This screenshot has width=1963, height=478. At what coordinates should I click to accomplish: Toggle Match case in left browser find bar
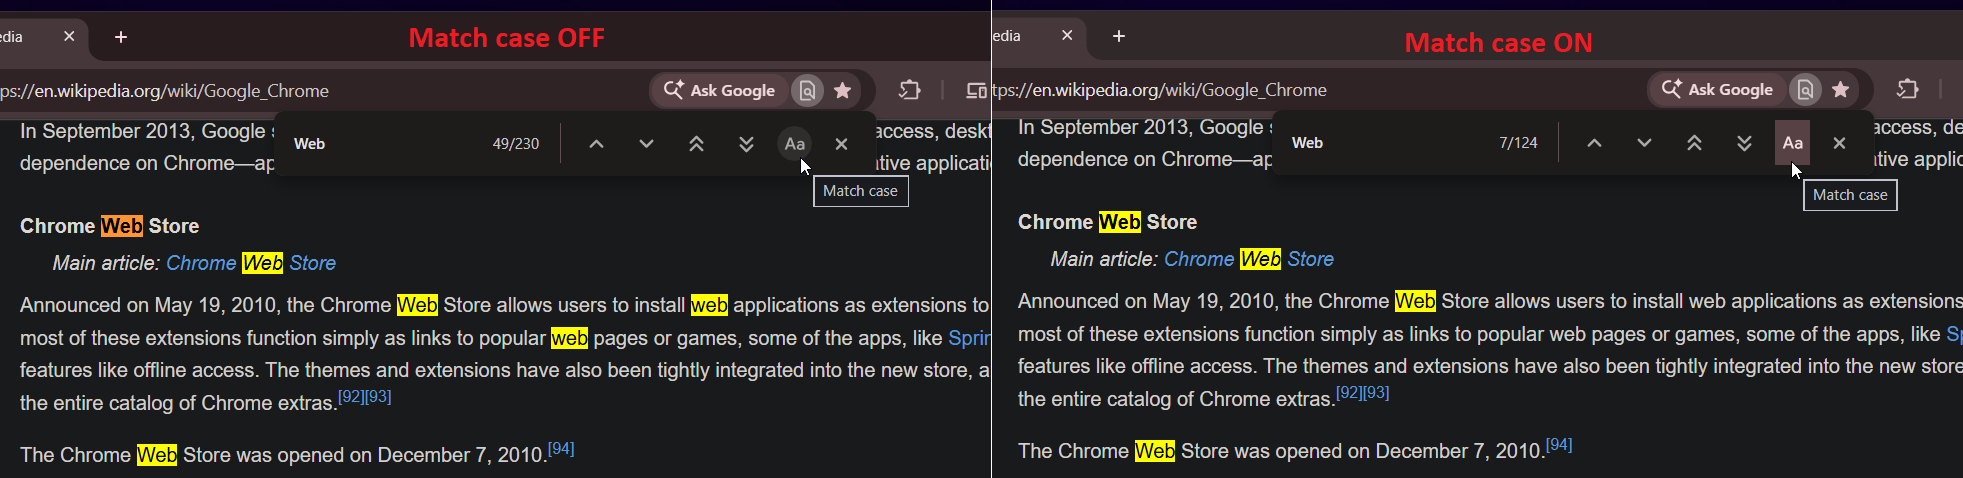coord(795,144)
